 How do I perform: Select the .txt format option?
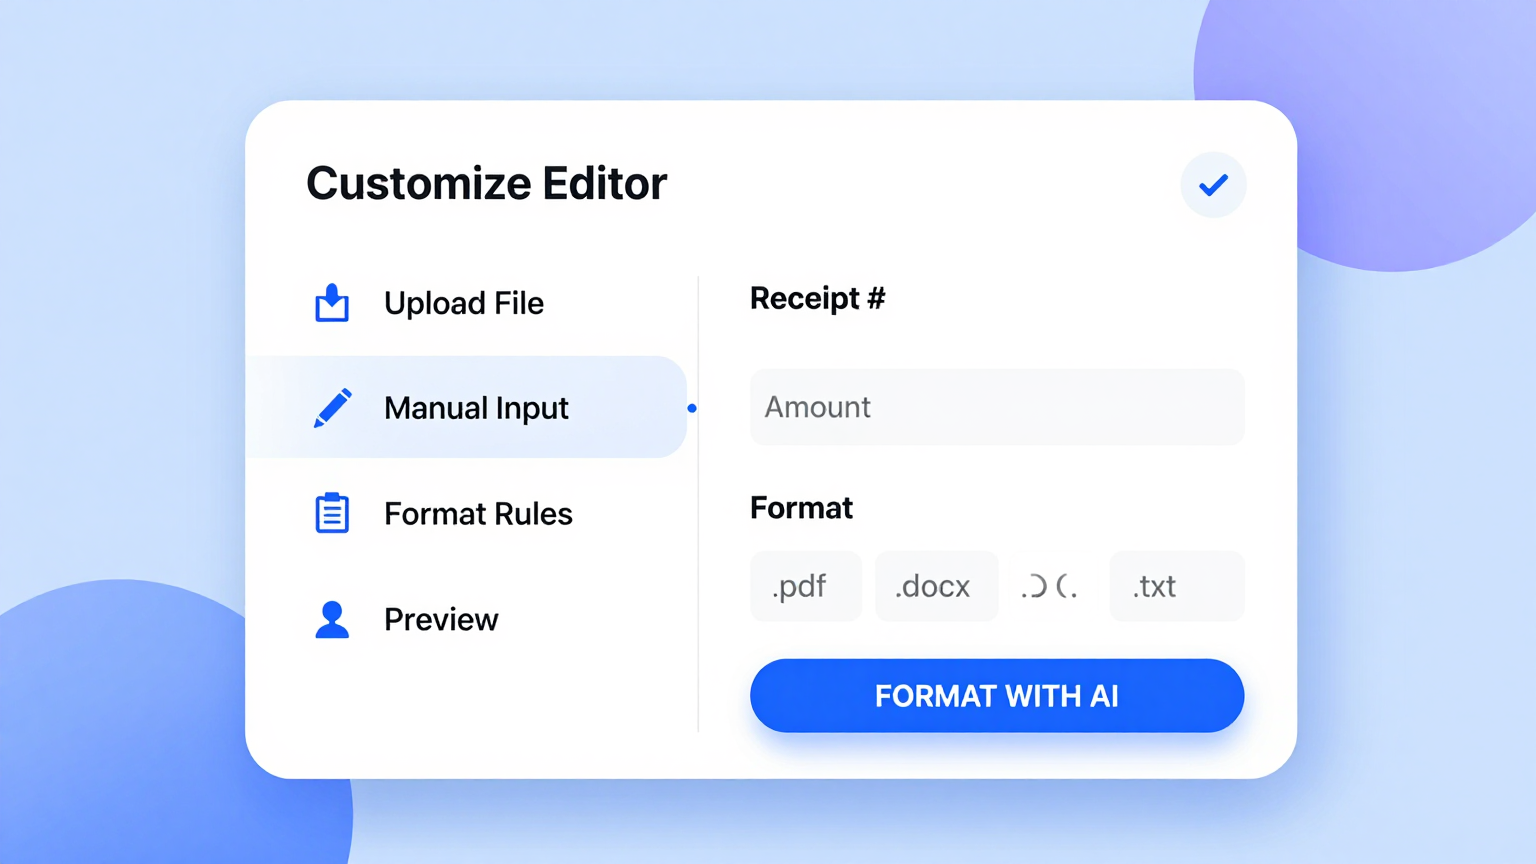[1176, 586]
